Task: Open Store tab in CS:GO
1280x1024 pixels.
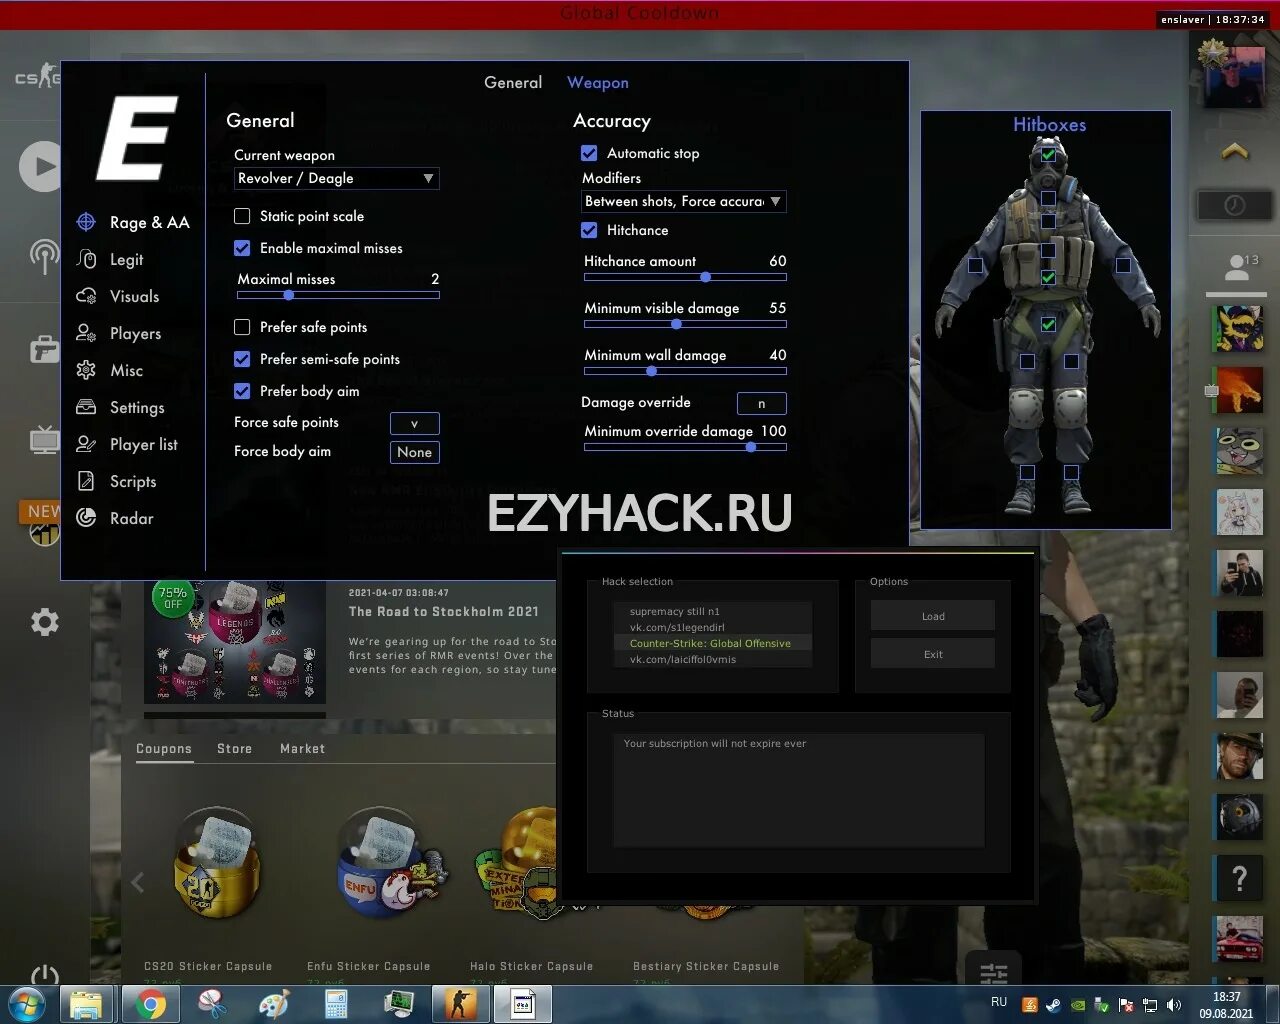Action: (x=235, y=749)
